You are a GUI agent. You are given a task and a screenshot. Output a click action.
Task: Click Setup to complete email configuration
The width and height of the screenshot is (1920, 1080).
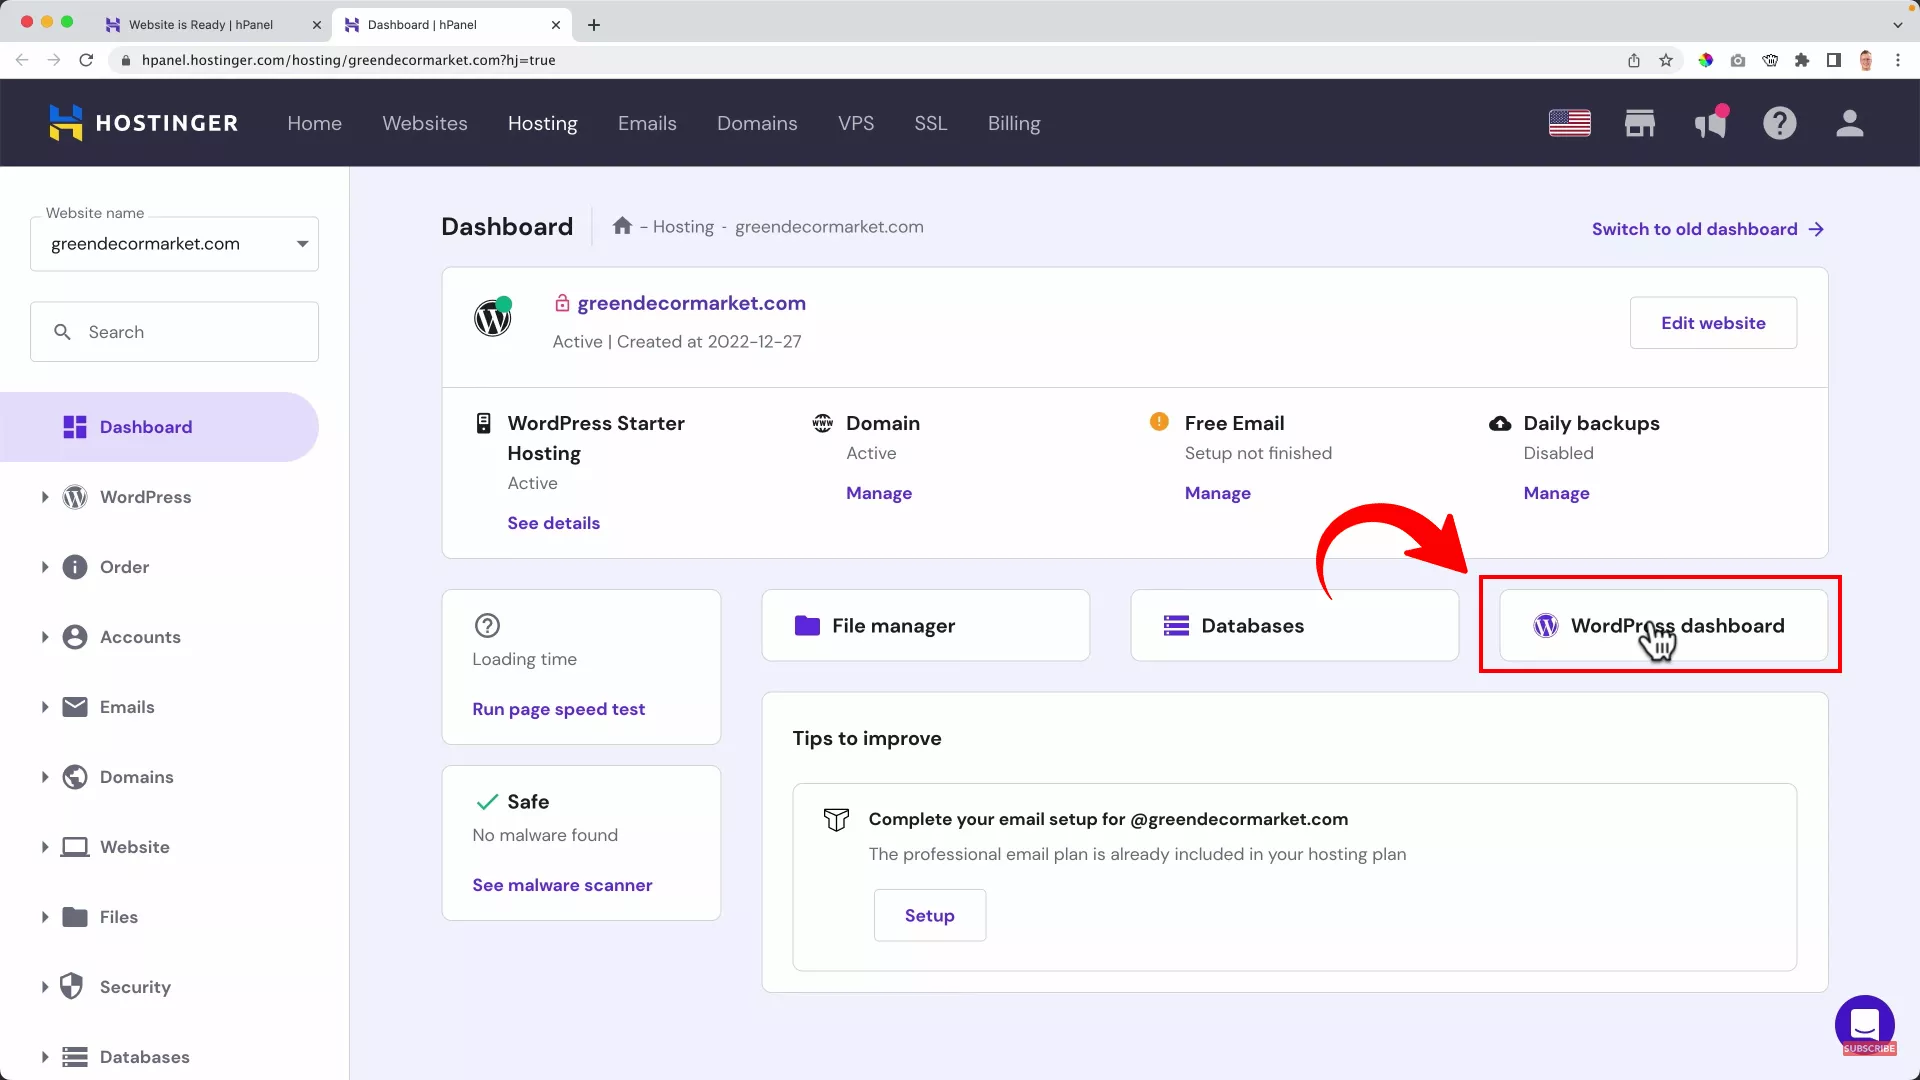point(929,915)
